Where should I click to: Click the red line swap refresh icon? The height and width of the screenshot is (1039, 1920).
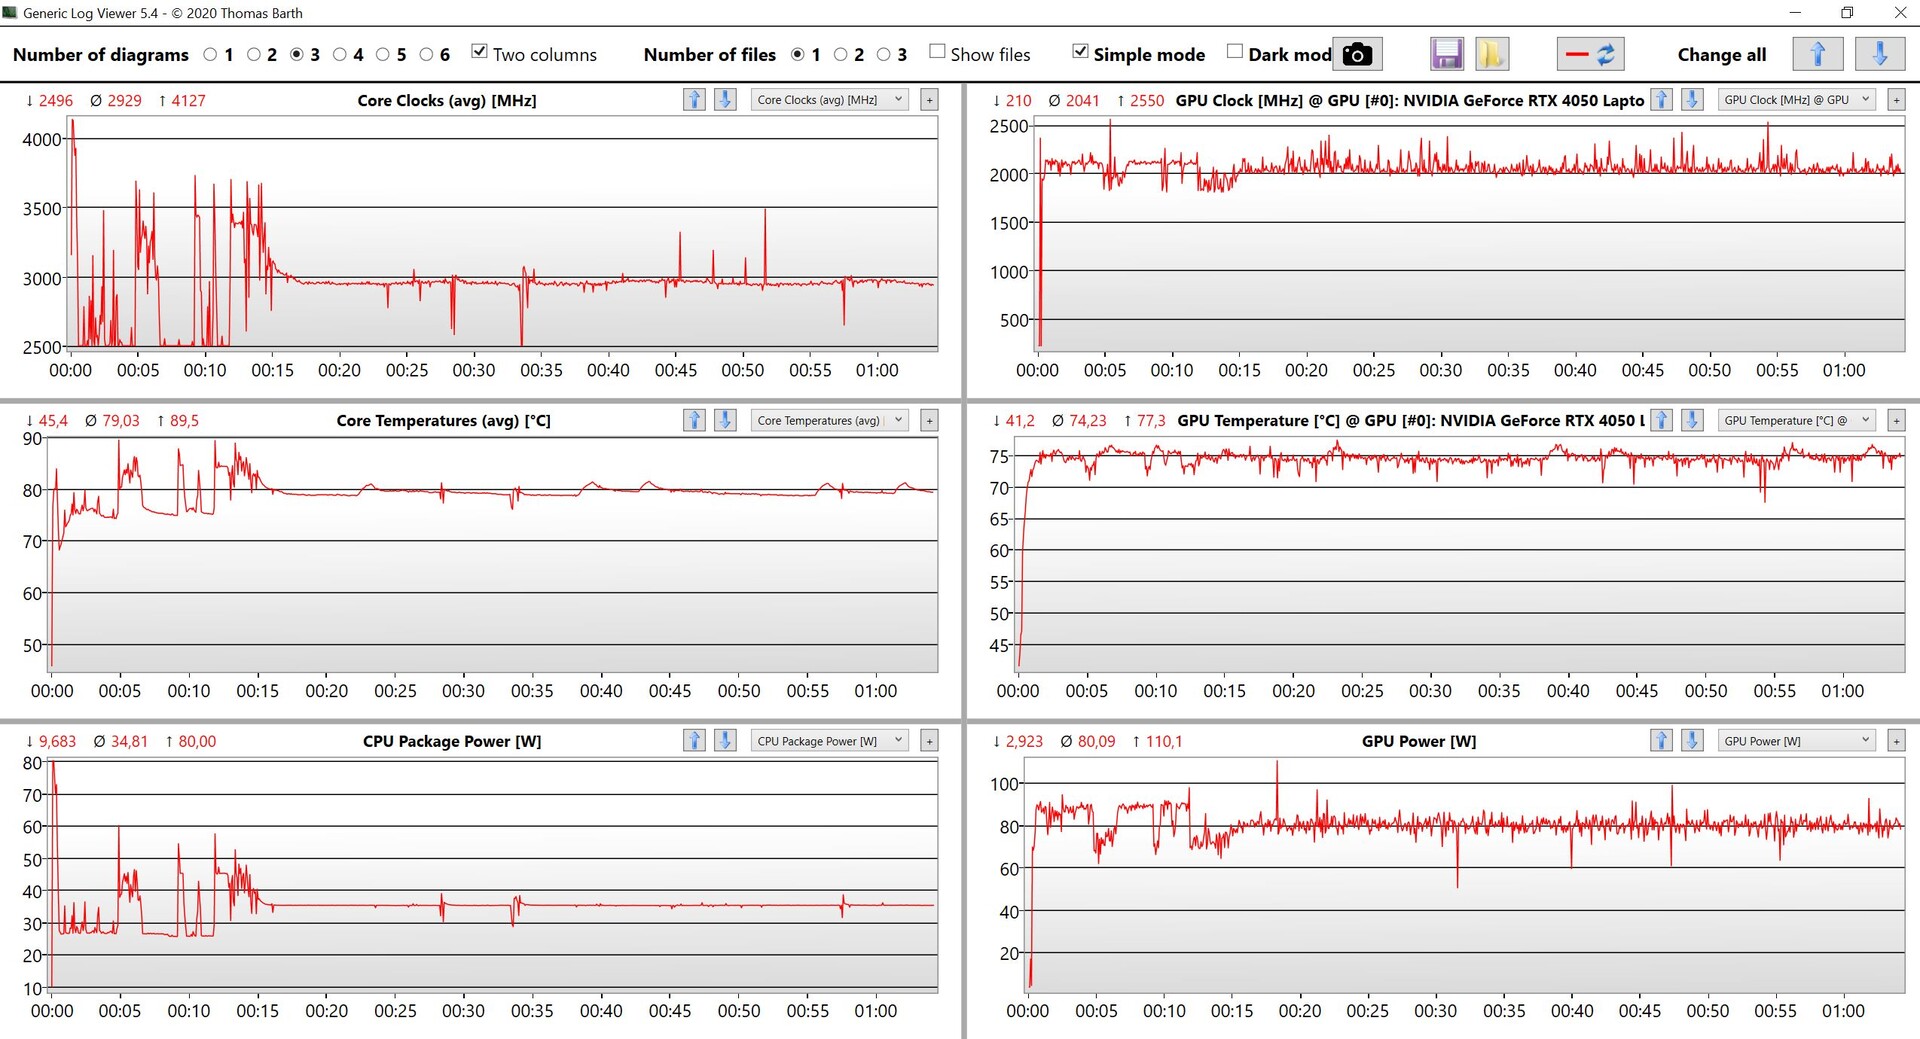(x=1590, y=54)
